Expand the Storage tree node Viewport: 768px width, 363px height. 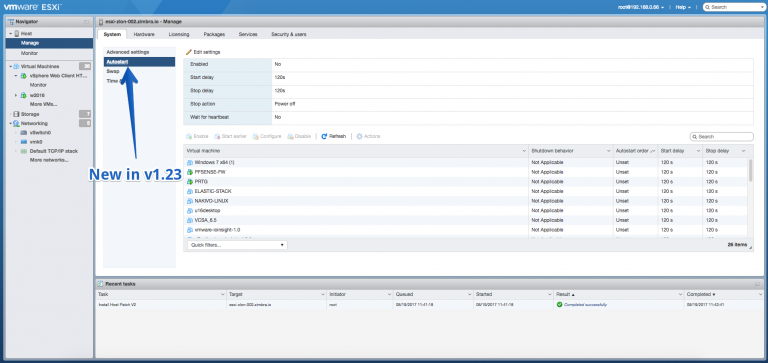click(x=10, y=114)
